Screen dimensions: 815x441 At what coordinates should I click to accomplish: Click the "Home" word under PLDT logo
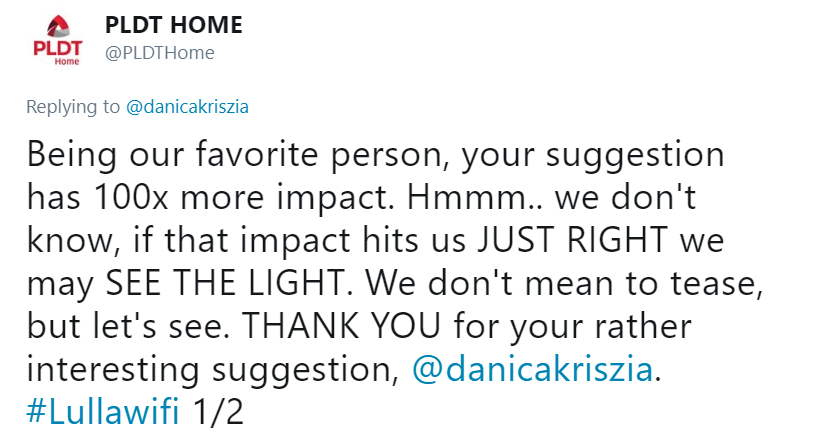click(x=67, y=61)
